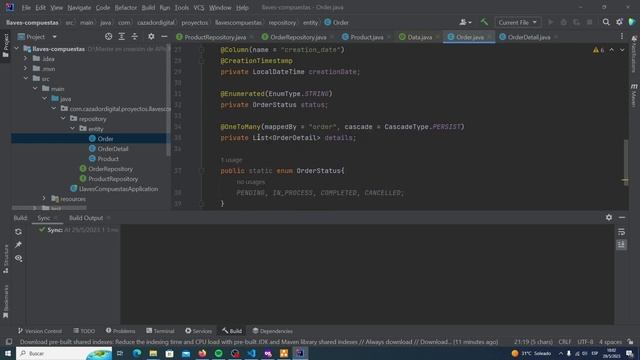Open the TODO tool window
640x360 pixels.
(84, 331)
